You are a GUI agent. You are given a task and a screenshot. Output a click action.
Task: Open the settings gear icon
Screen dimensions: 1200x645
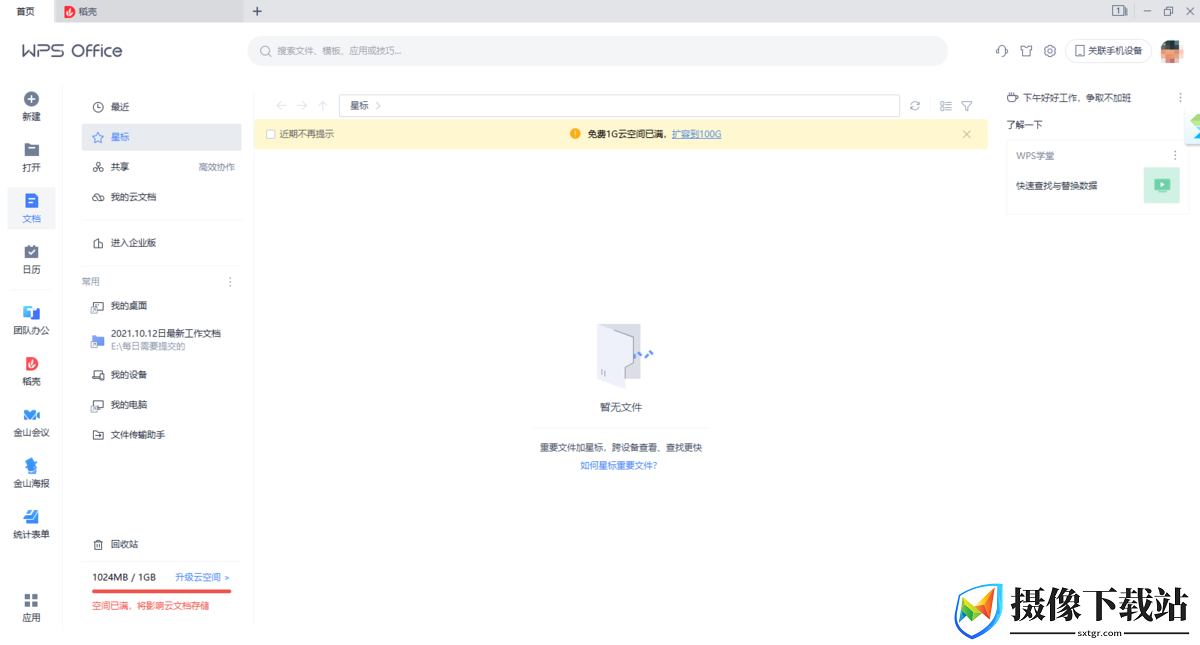coord(1050,51)
